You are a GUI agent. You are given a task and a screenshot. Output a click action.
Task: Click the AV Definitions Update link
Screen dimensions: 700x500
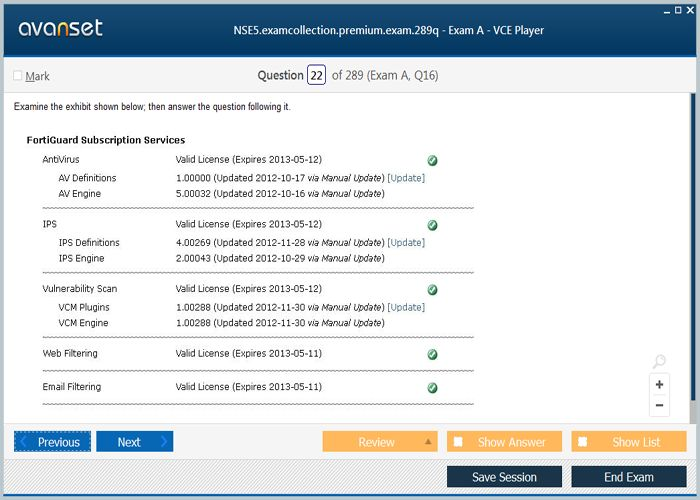[406, 178]
